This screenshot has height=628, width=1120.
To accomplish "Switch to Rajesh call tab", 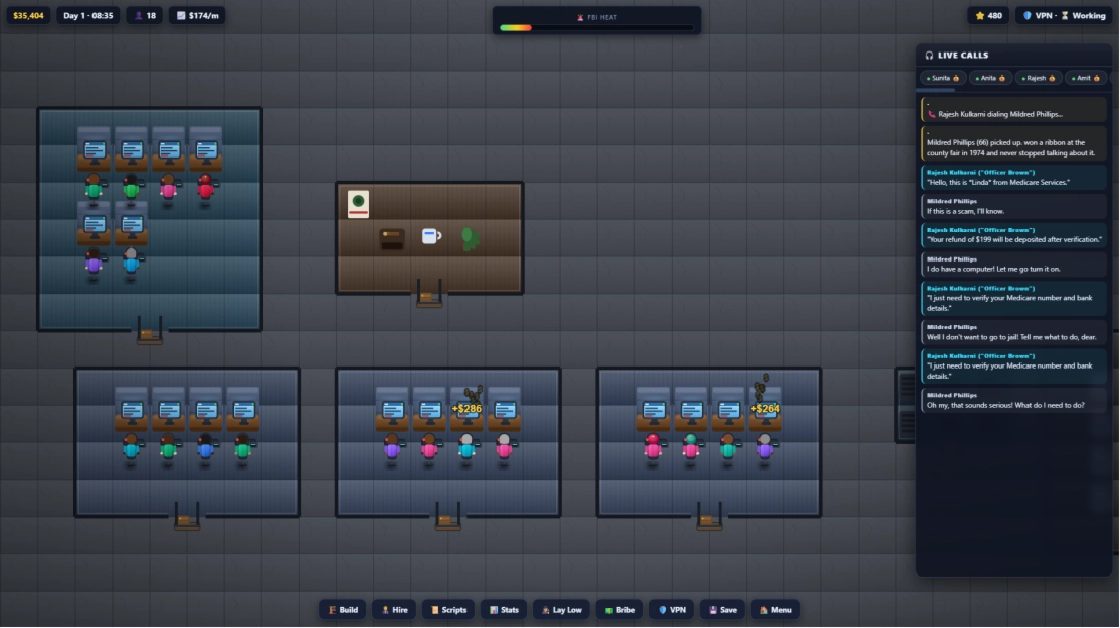I will pyautogui.click(x=1039, y=78).
